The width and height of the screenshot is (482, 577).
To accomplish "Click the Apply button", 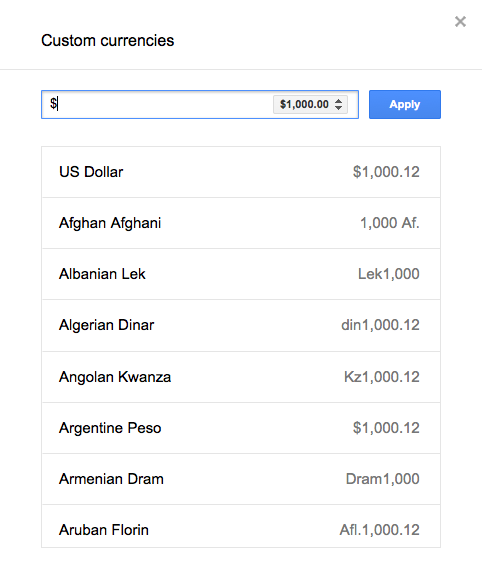I will click(405, 105).
